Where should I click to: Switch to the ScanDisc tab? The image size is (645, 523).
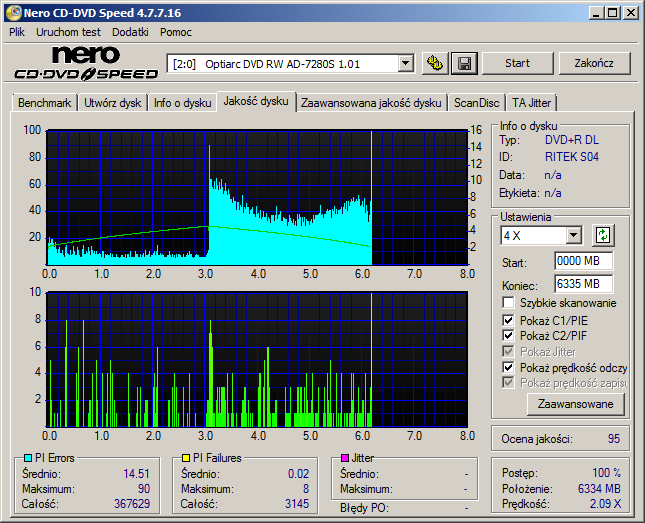(x=476, y=103)
